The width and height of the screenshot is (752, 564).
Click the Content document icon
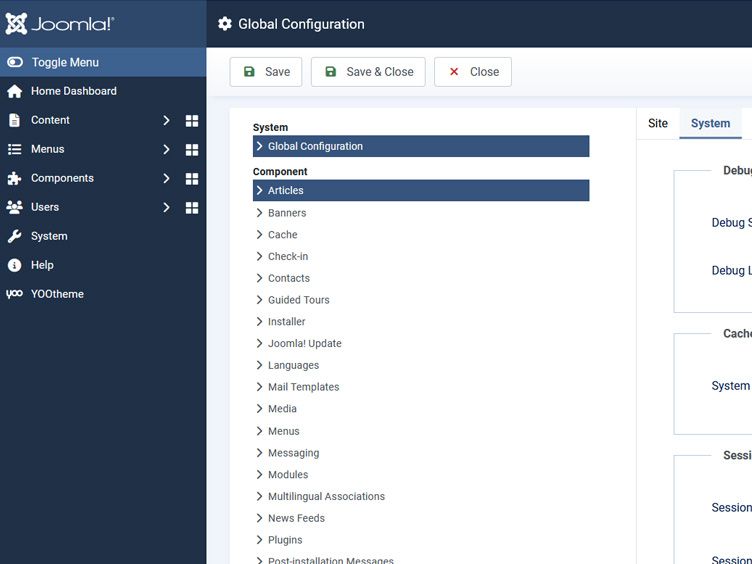(x=14, y=120)
